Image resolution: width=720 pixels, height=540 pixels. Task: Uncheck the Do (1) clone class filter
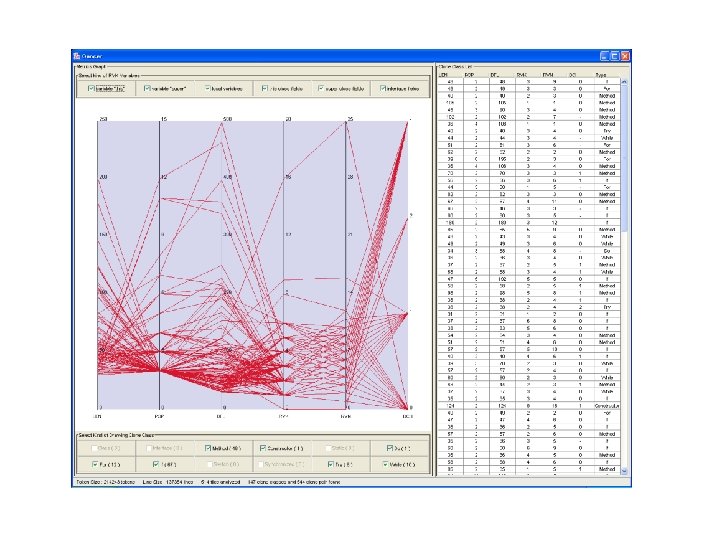(x=389, y=448)
